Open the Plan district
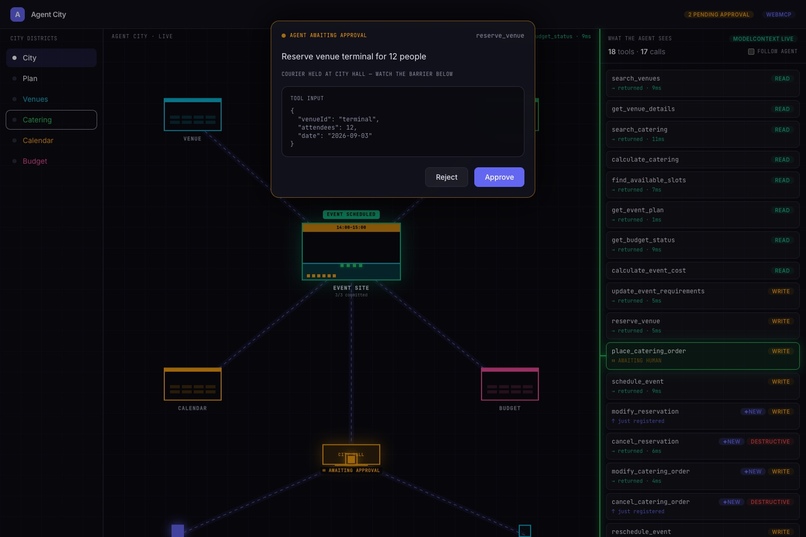The height and width of the screenshot is (537, 806). (x=51, y=79)
